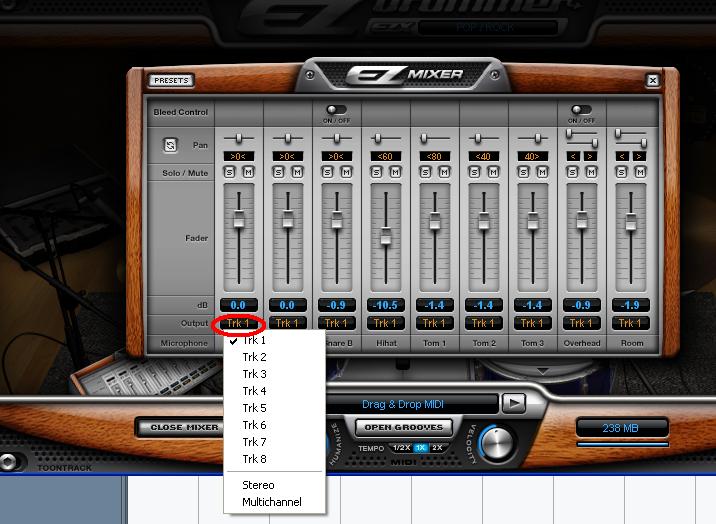The image size is (716, 524).
Task: Click the OPEN GROOVES button
Action: click(404, 427)
